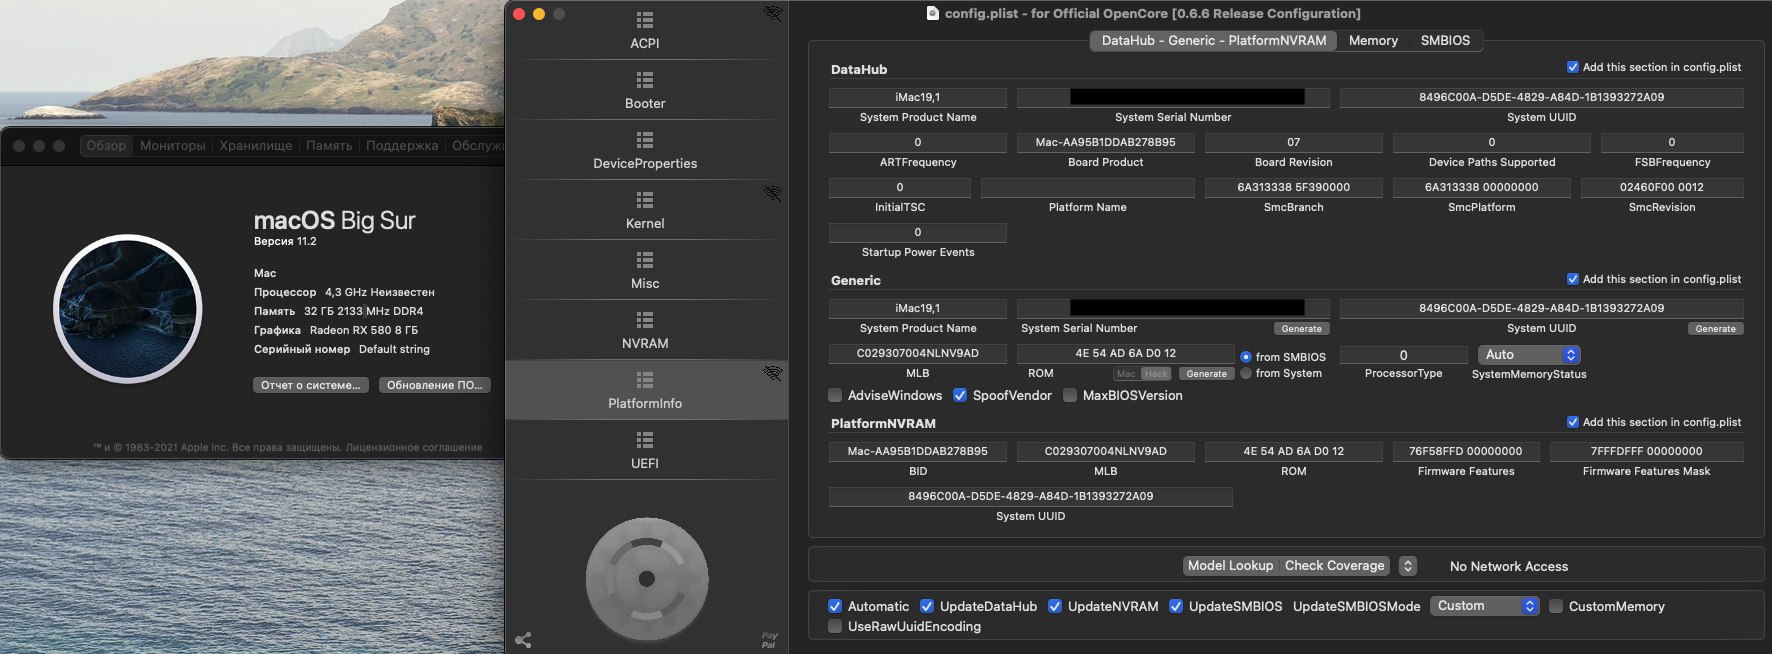This screenshot has width=1772, height=654.
Task: Click the large disk icon in sidebar
Action: click(647, 579)
